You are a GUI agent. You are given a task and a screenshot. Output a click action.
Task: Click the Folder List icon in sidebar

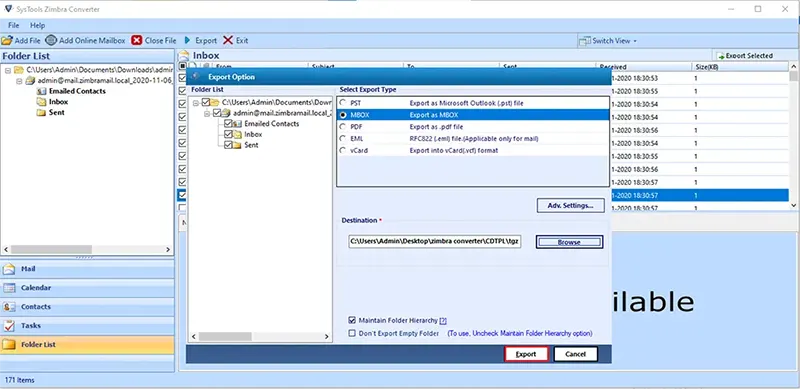click(x=9, y=345)
